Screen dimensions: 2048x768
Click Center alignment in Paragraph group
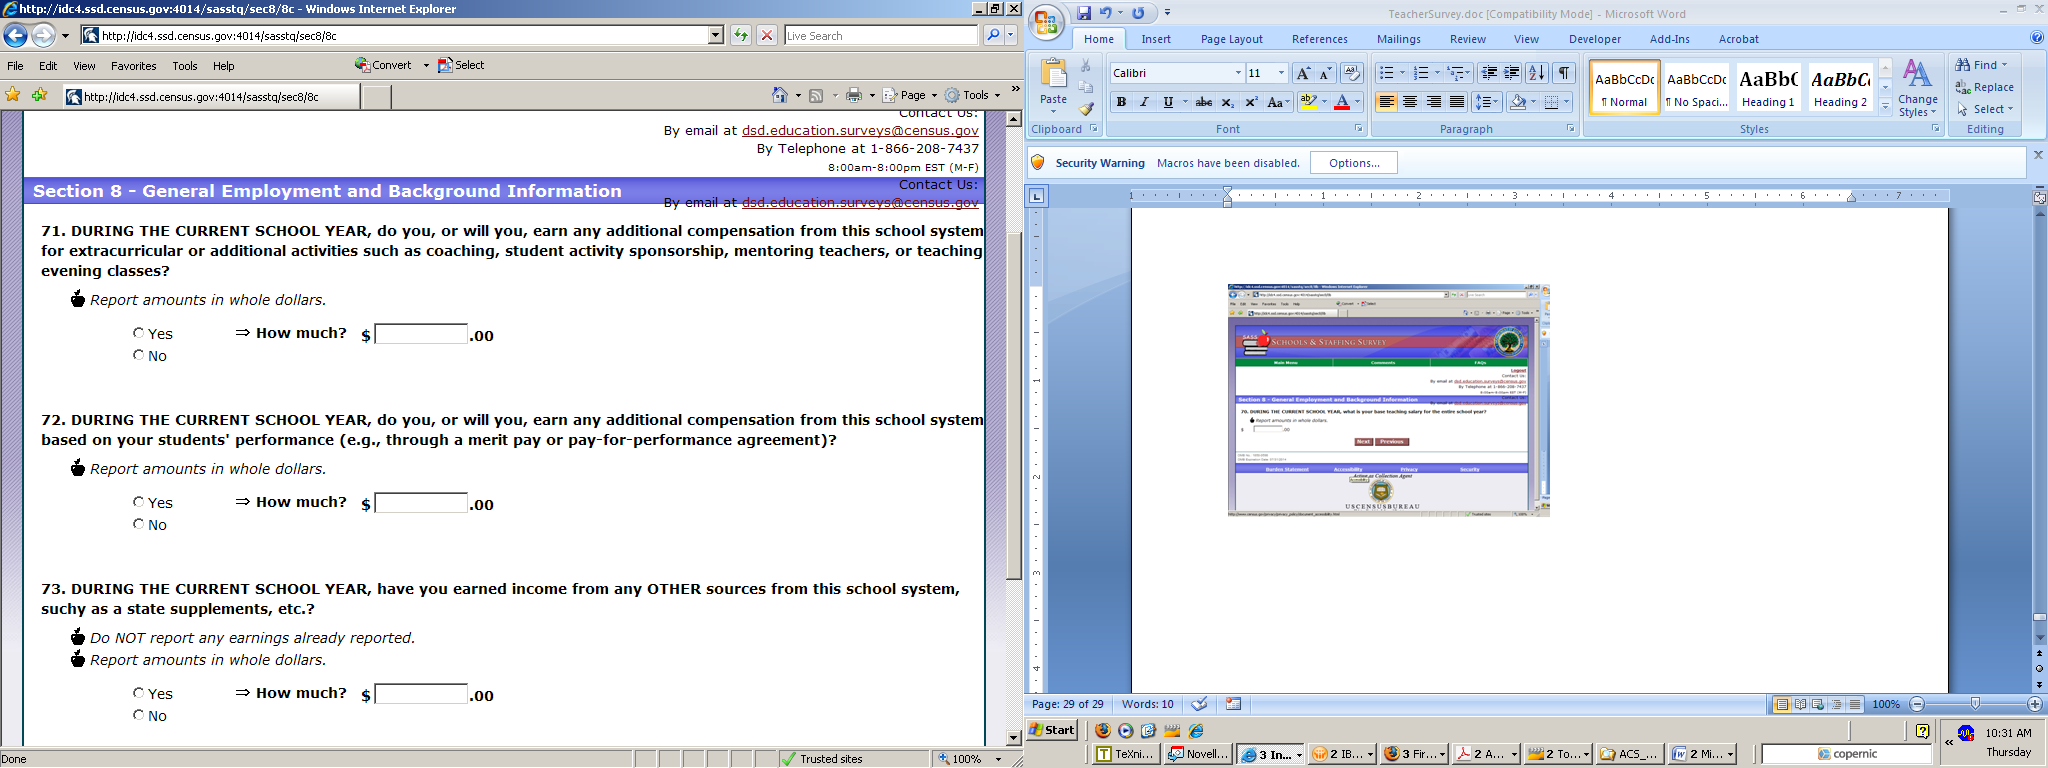(1410, 102)
